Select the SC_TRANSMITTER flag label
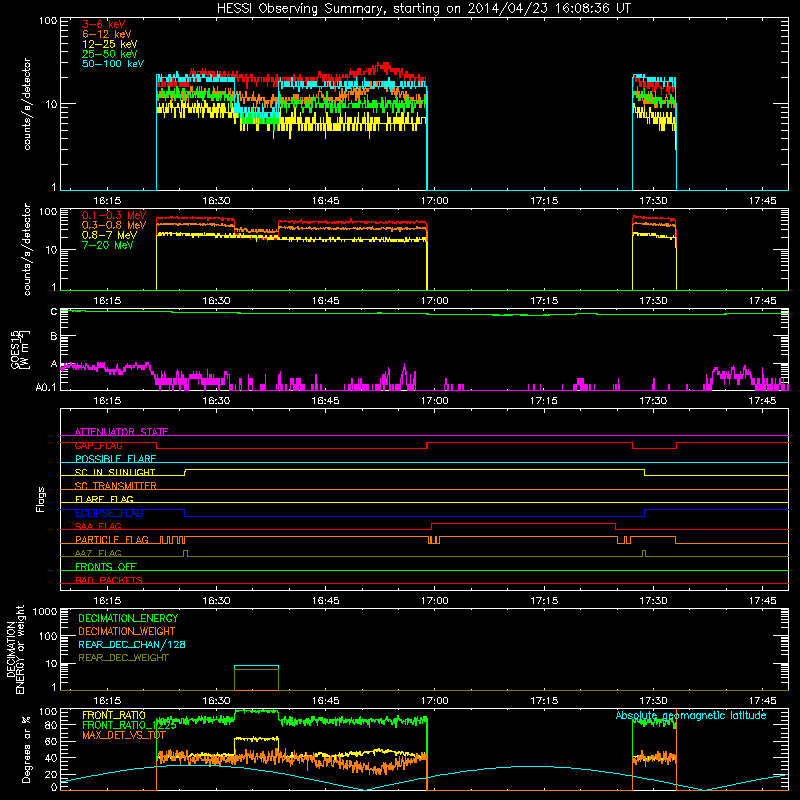This screenshot has height=800, width=800. (x=115, y=486)
